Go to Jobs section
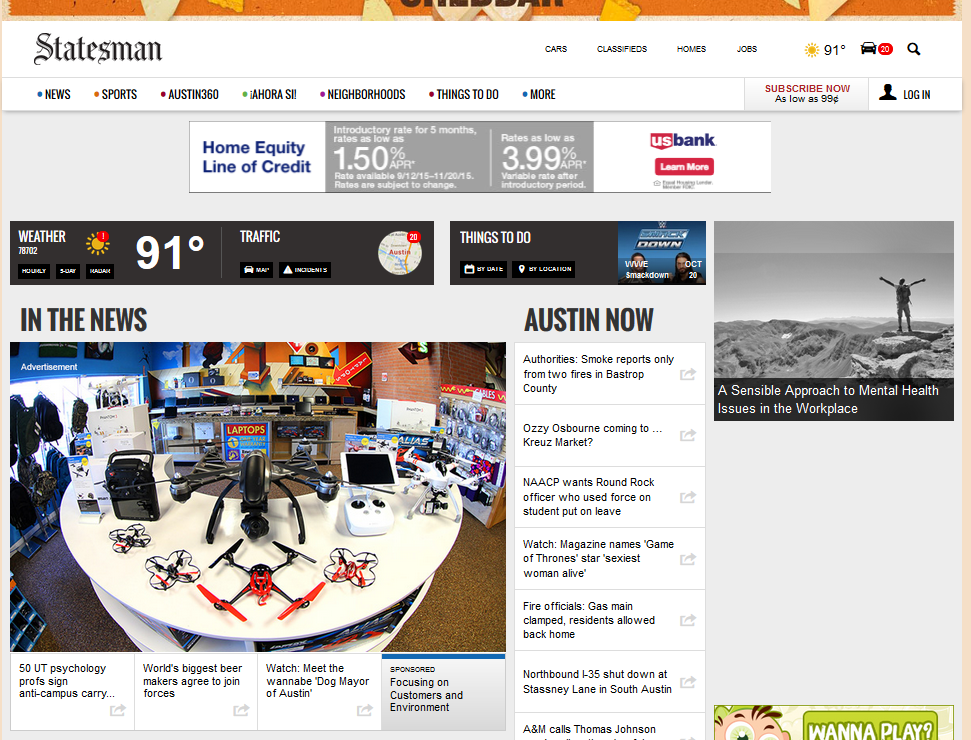Image resolution: width=971 pixels, height=740 pixels. coord(747,49)
